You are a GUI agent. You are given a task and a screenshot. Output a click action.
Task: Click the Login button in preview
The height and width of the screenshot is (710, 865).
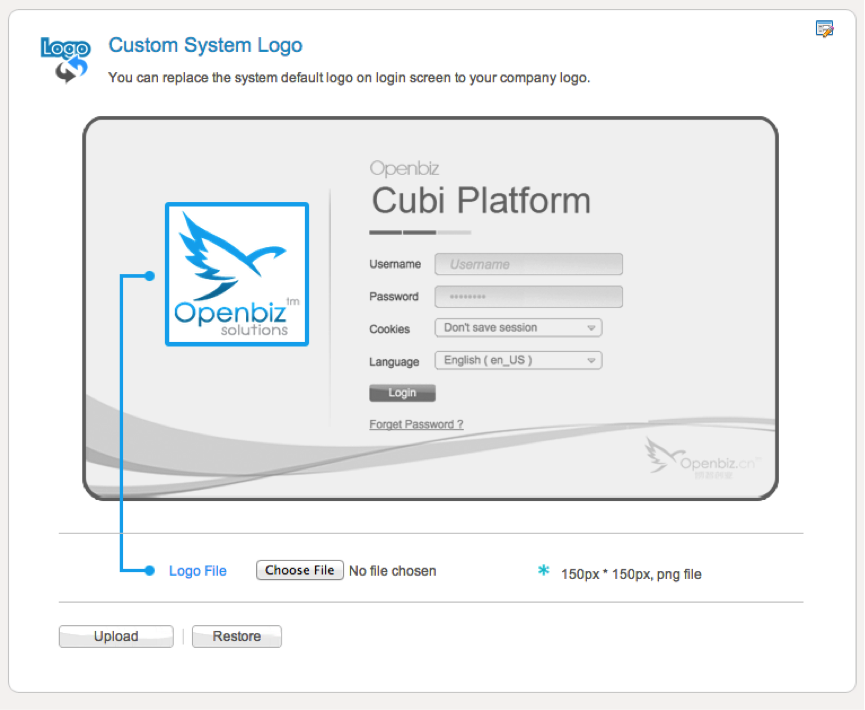[402, 393]
